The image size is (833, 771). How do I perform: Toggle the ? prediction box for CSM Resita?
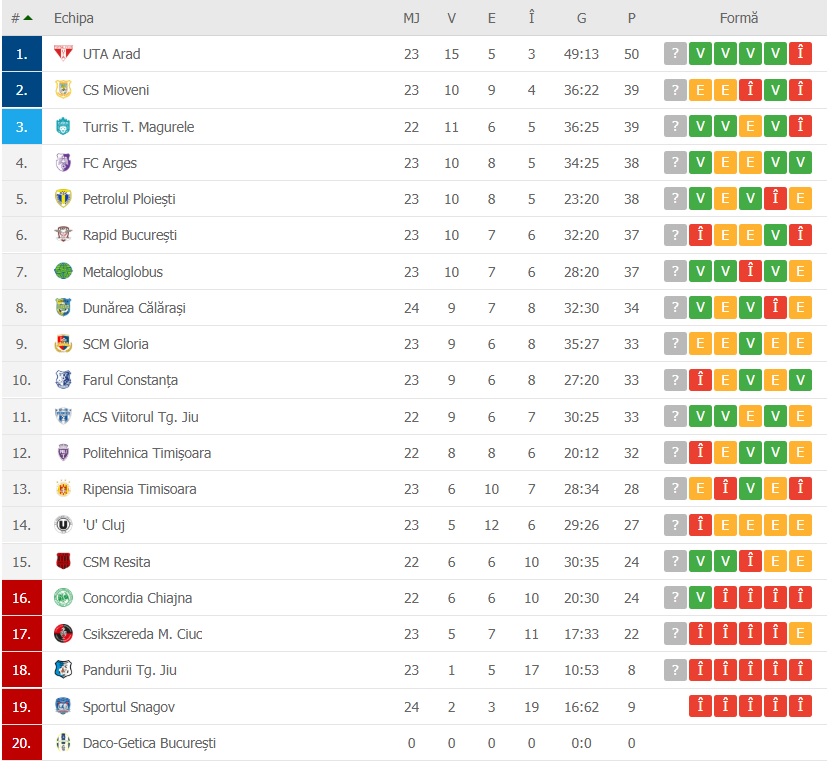point(674,561)
